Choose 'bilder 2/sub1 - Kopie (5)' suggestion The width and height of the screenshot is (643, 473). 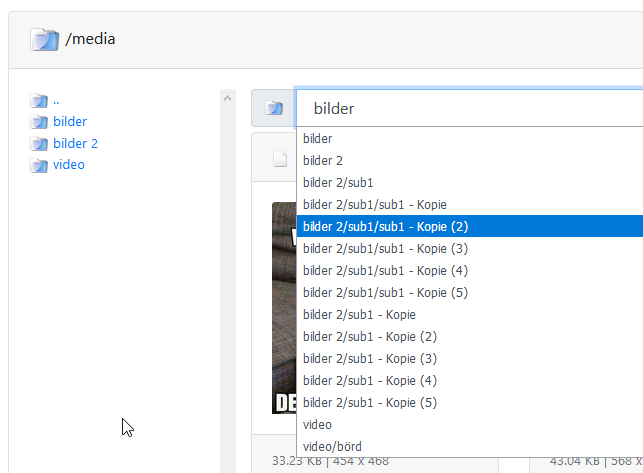coord(470,402)
